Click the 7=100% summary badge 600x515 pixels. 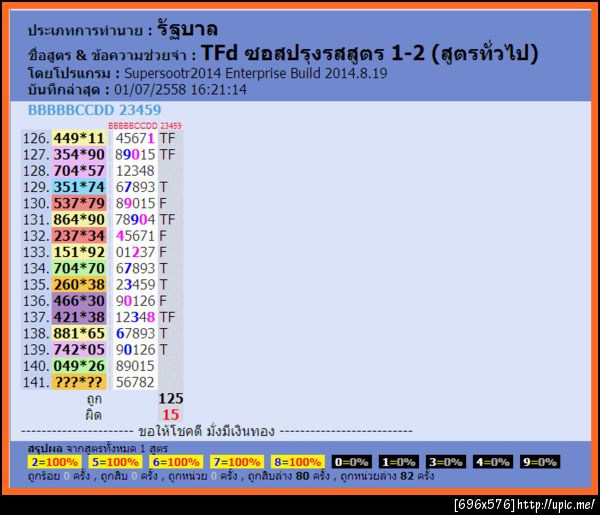[237, 462]
